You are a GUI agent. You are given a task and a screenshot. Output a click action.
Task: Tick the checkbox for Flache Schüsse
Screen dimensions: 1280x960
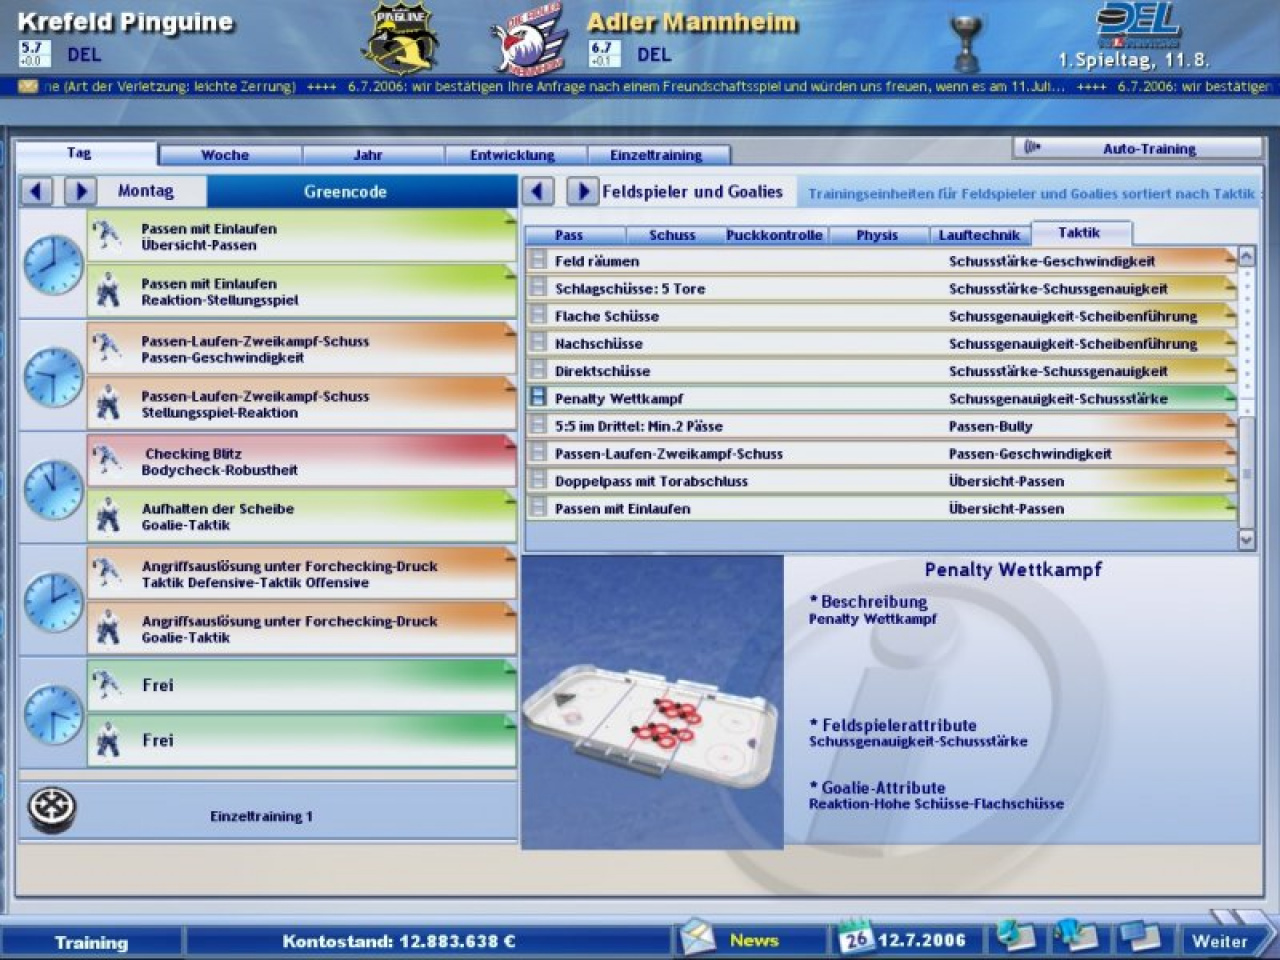[x=538, y=315]
